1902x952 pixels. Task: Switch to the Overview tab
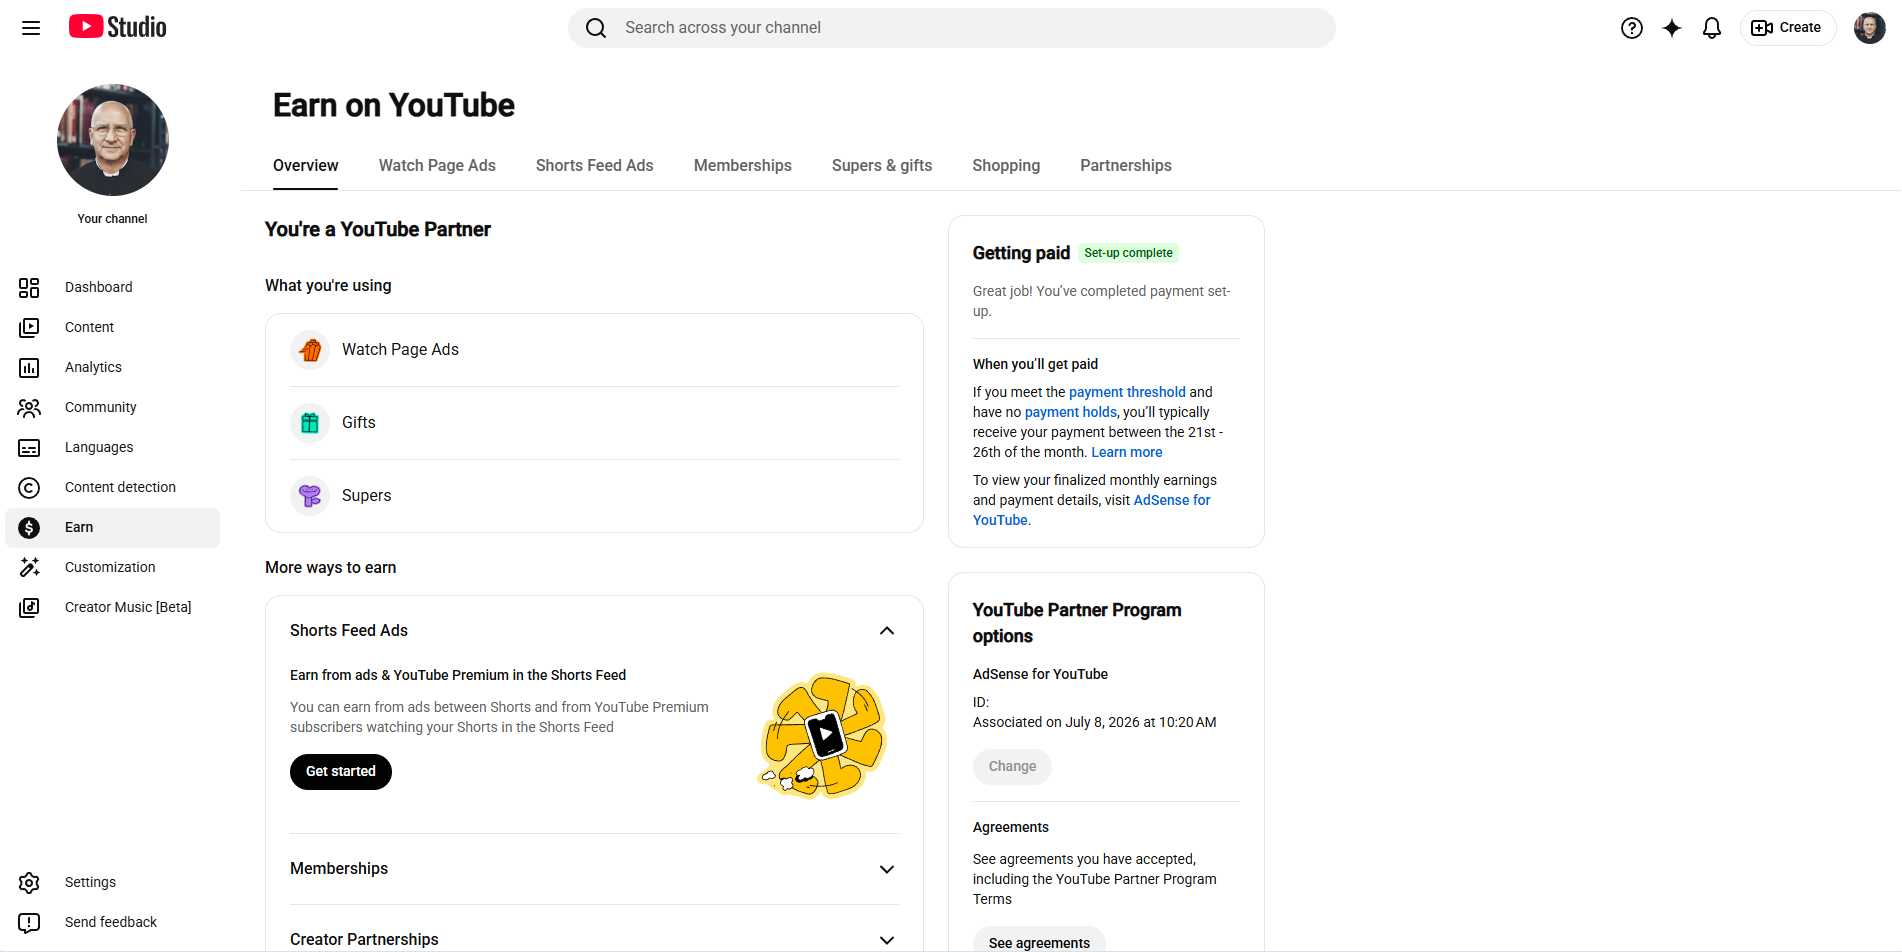click(306, 166)
